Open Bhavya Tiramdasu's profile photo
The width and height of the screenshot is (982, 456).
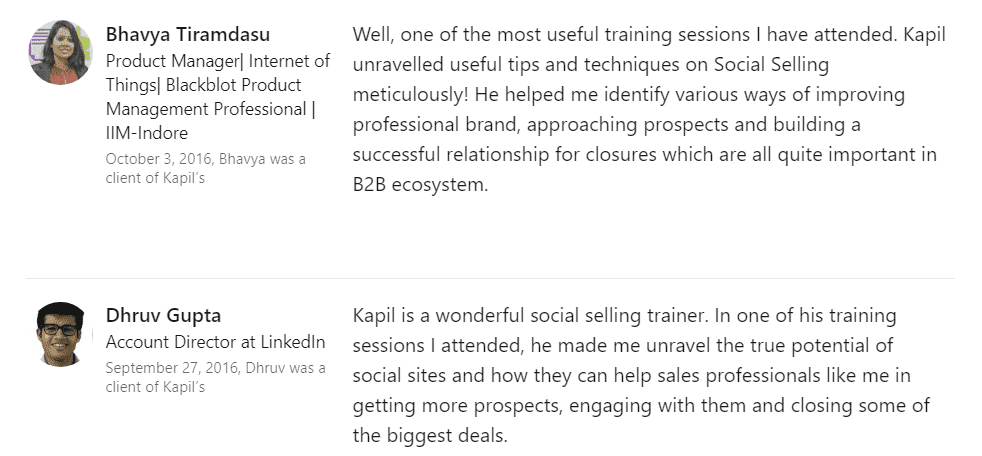pyautogui.click(x=60, y=52)
